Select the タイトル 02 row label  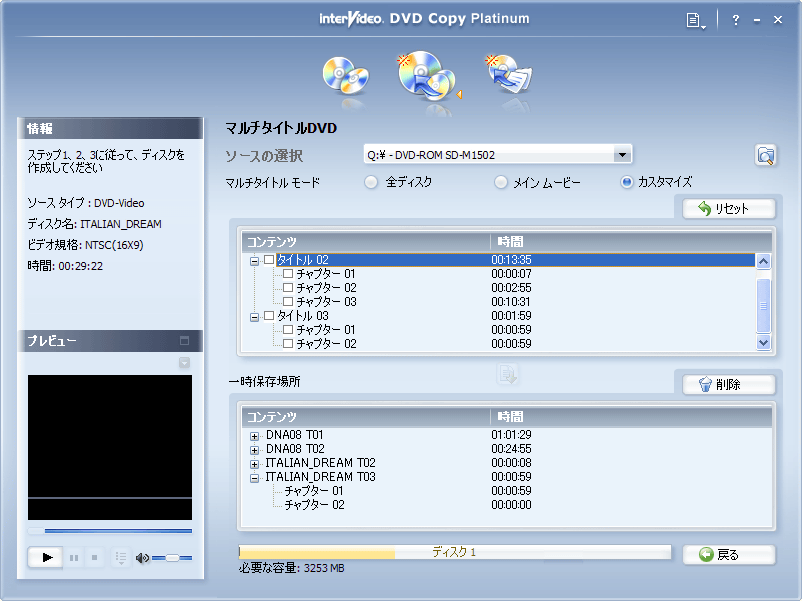coord(302,260)
